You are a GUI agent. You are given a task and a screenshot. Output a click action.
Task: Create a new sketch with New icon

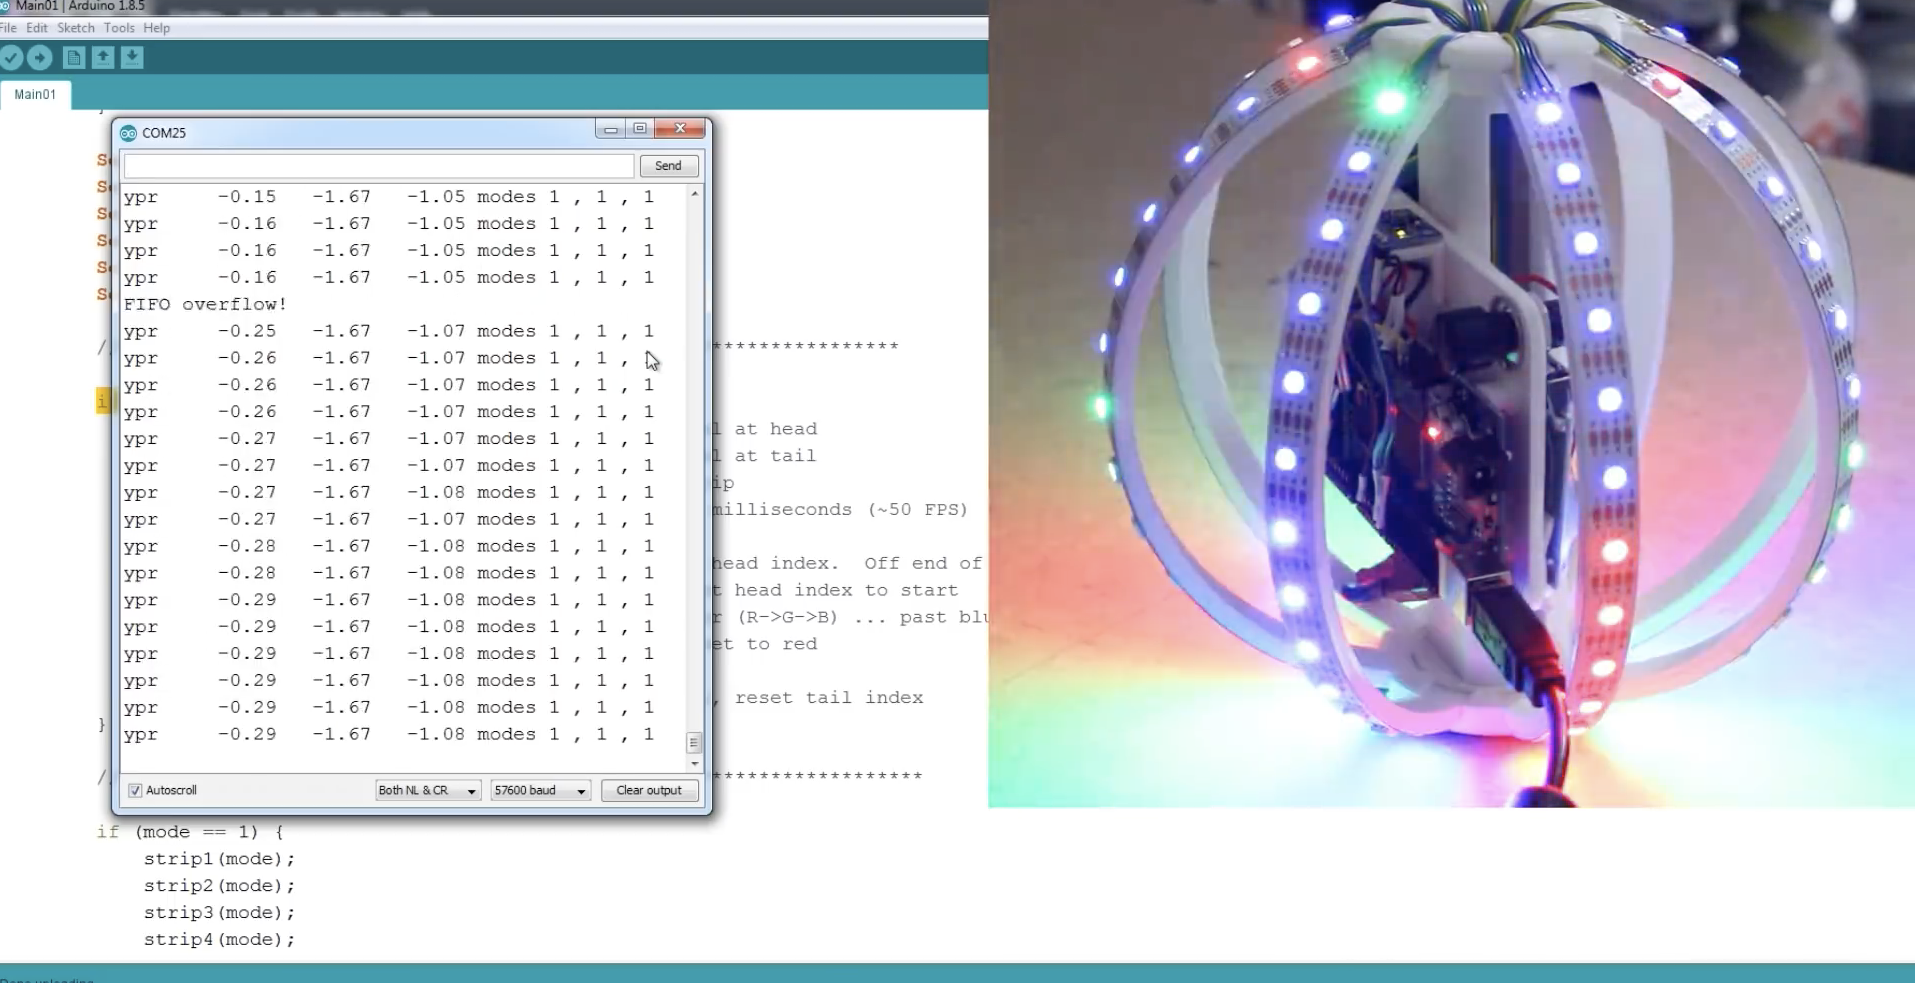(74, 58)
